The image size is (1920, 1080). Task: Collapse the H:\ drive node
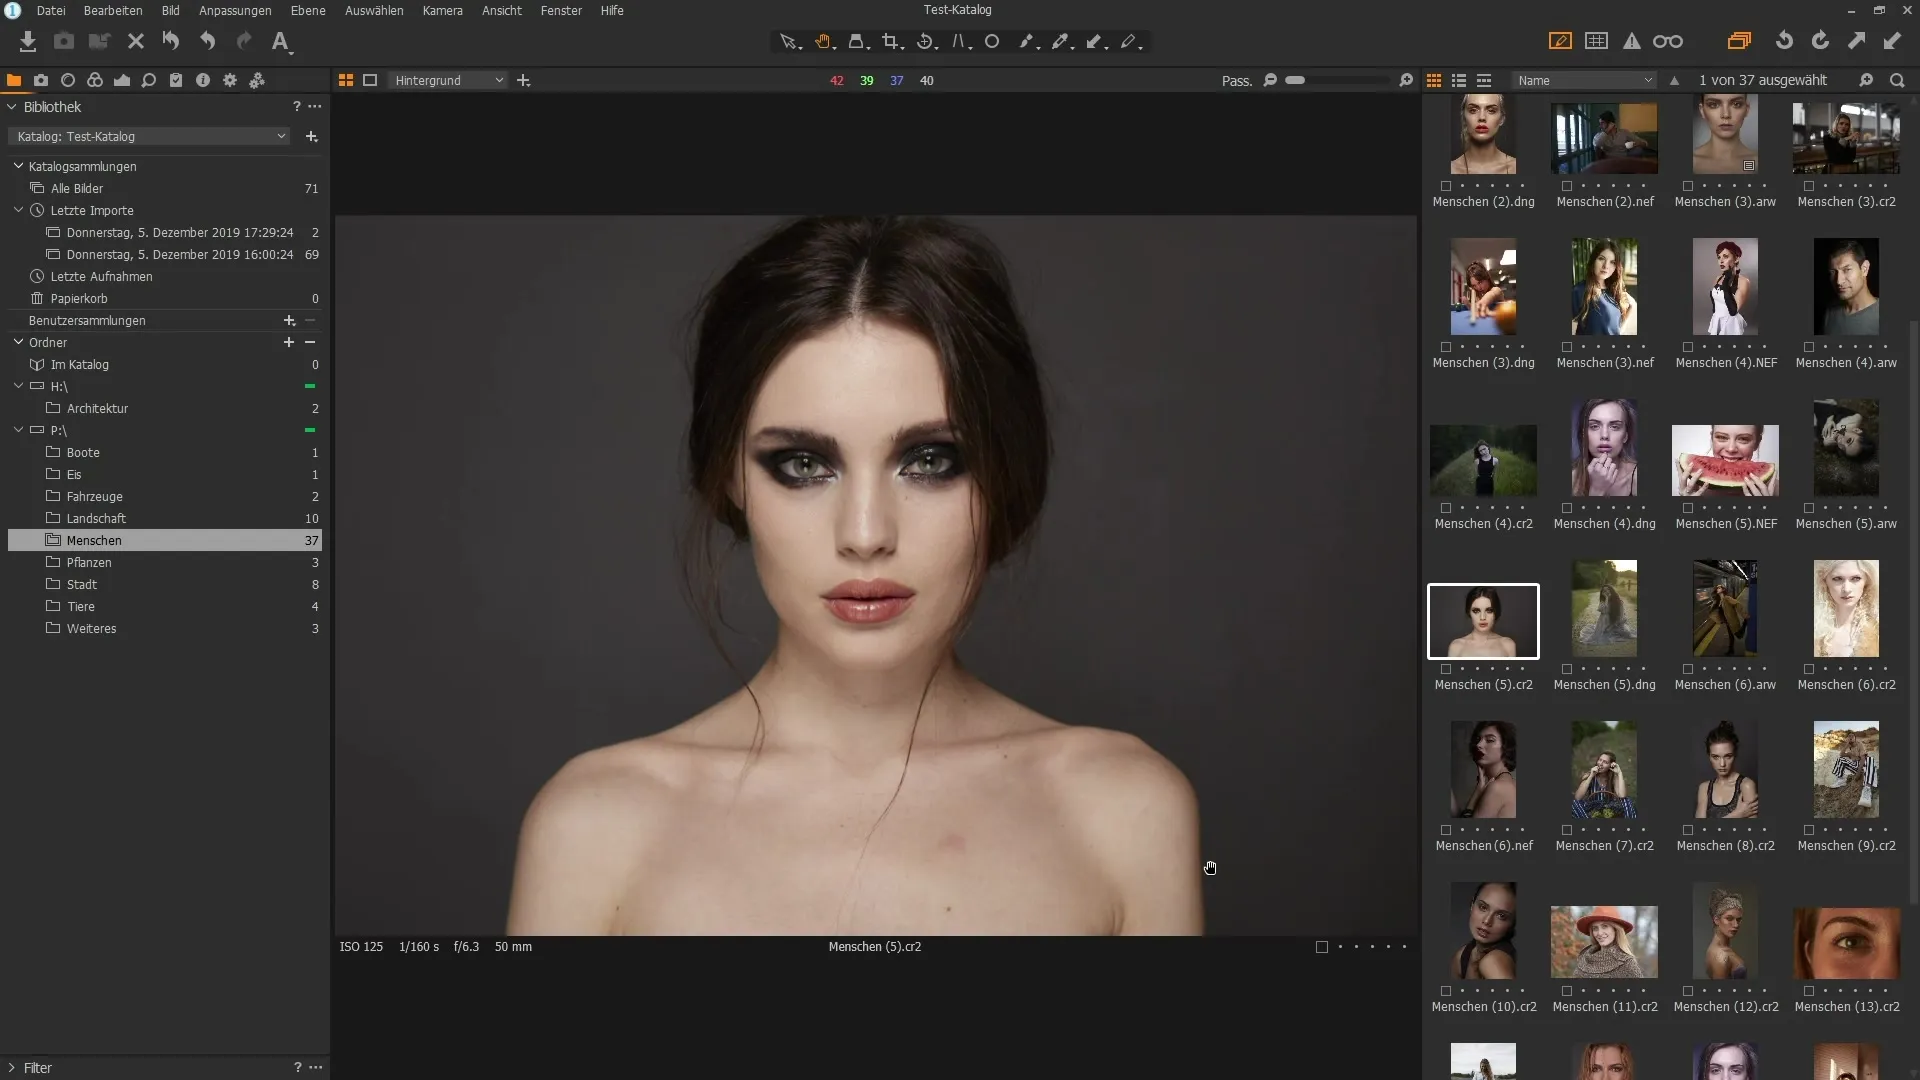pos(18,386)
